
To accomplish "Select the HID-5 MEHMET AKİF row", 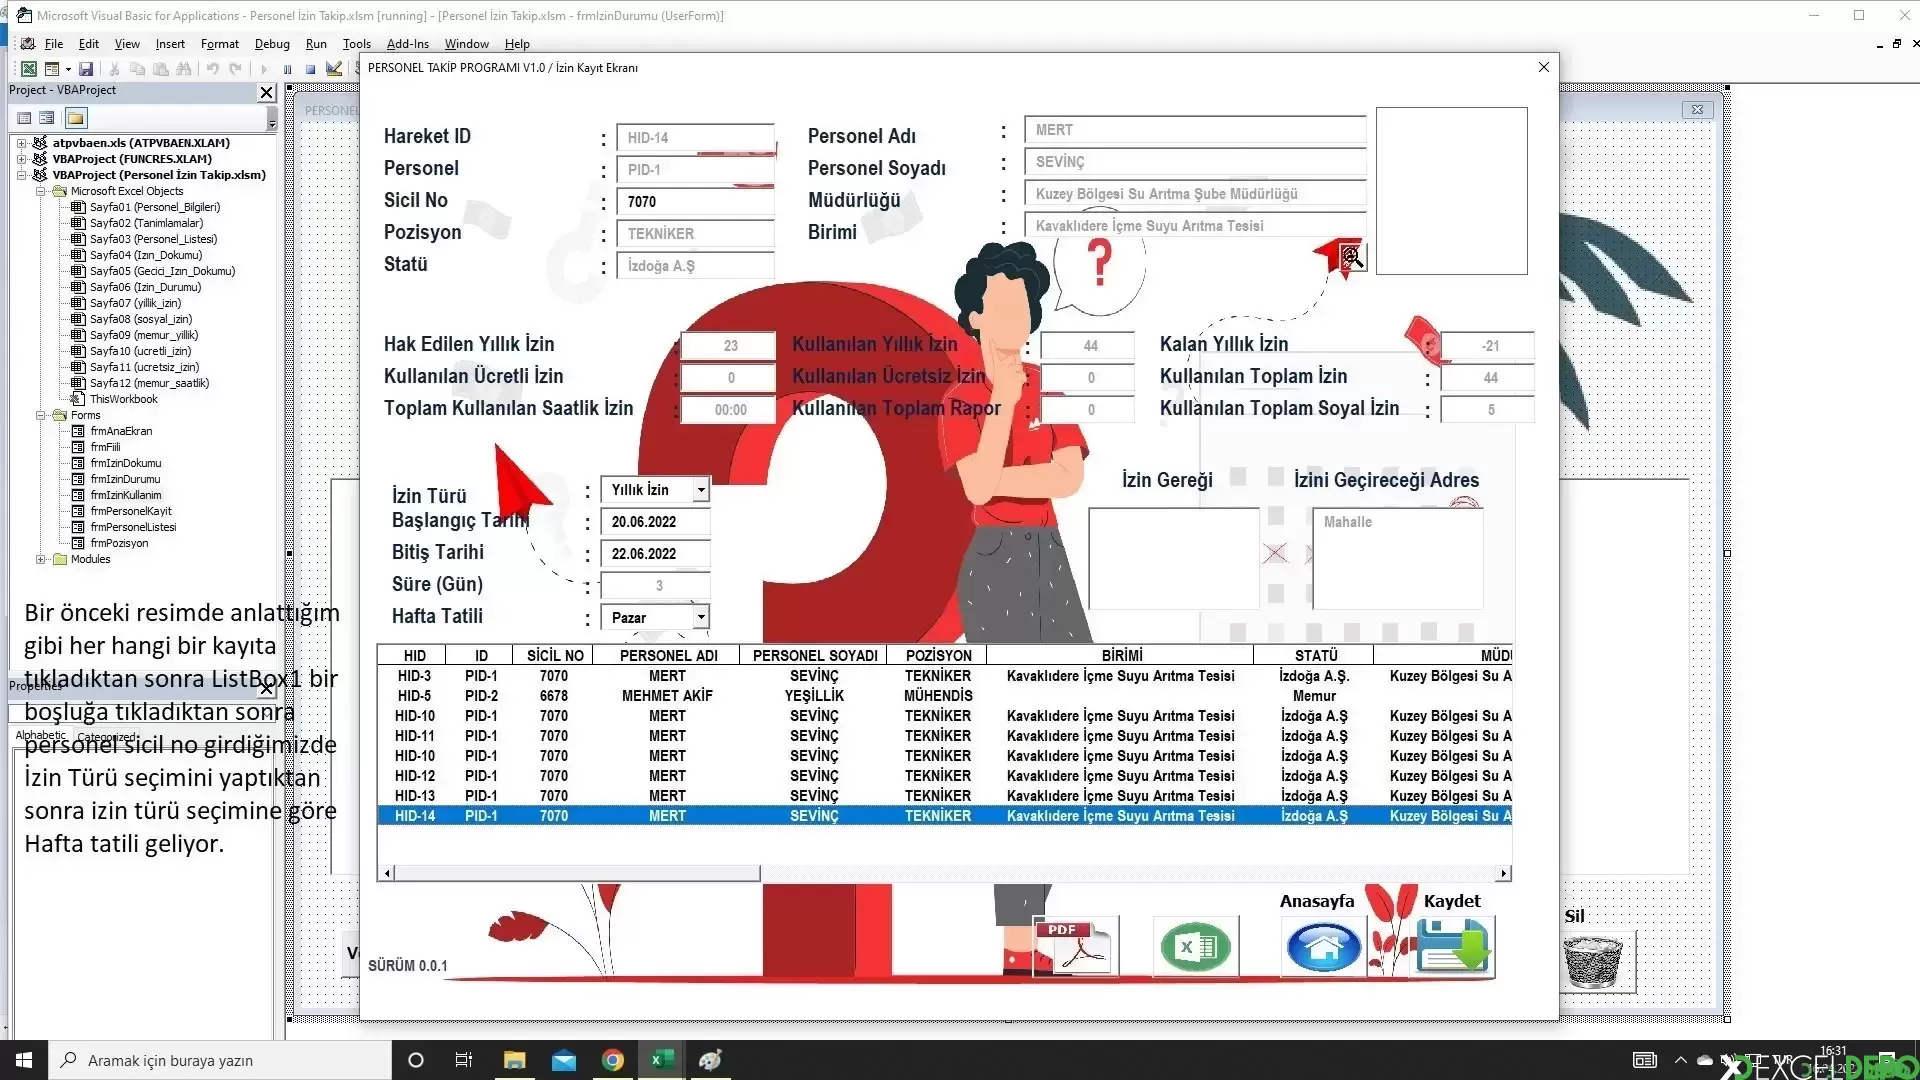I will pos(944,696).
